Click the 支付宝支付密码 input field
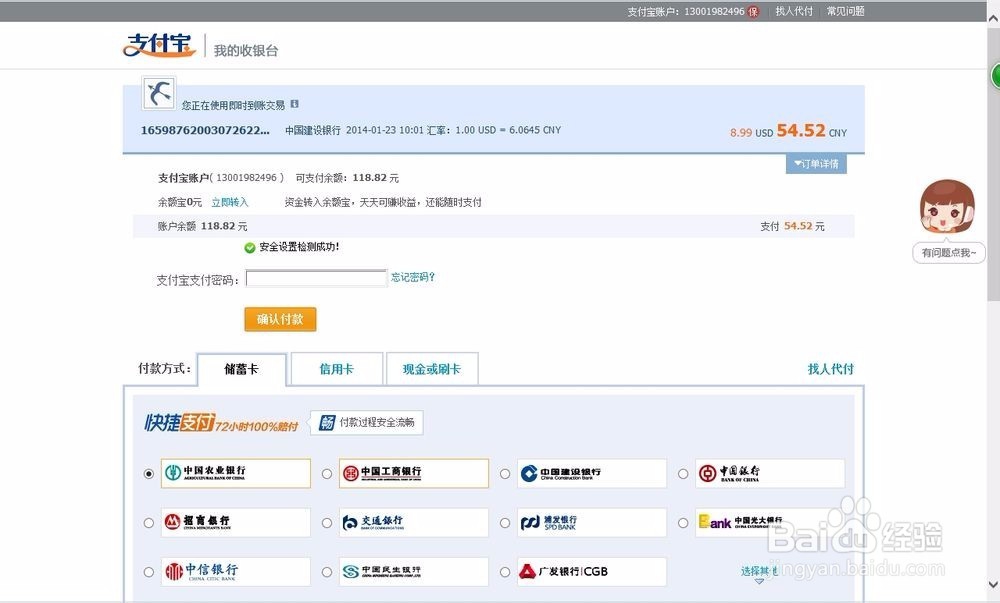The width and height of the screenshot is (1000, 603). [316, 279]
